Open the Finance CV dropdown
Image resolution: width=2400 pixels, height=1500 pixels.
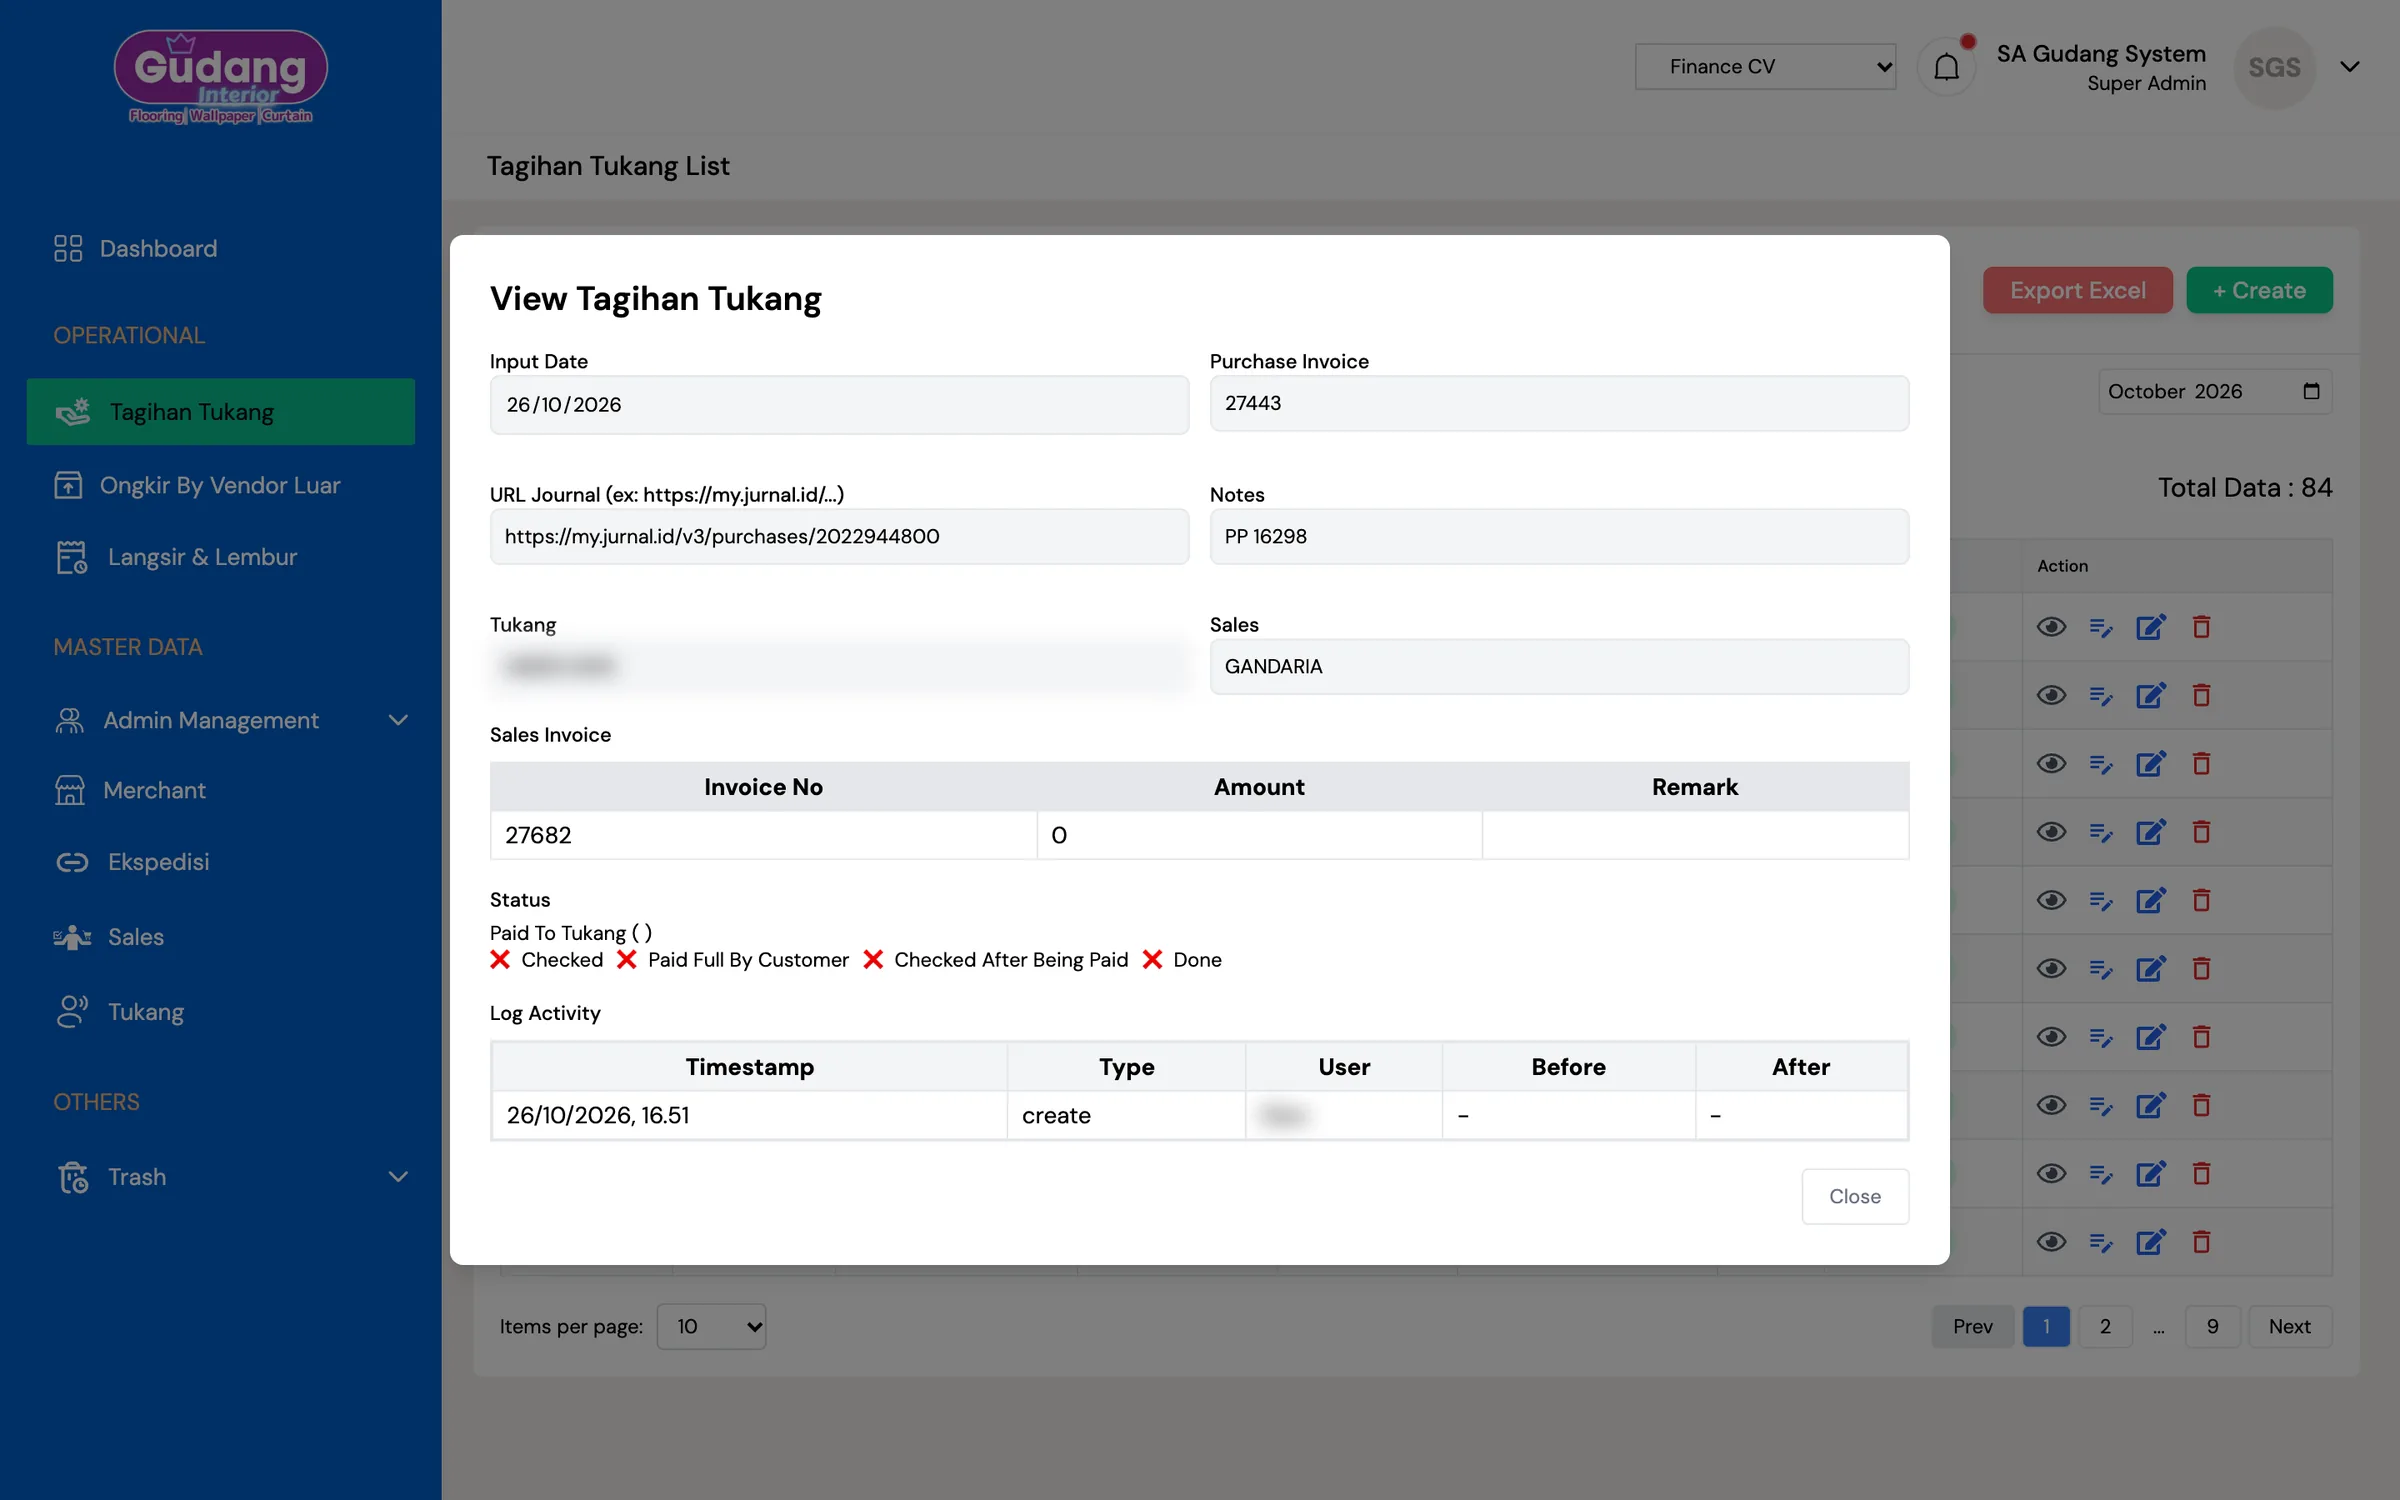coord(1765,67)
